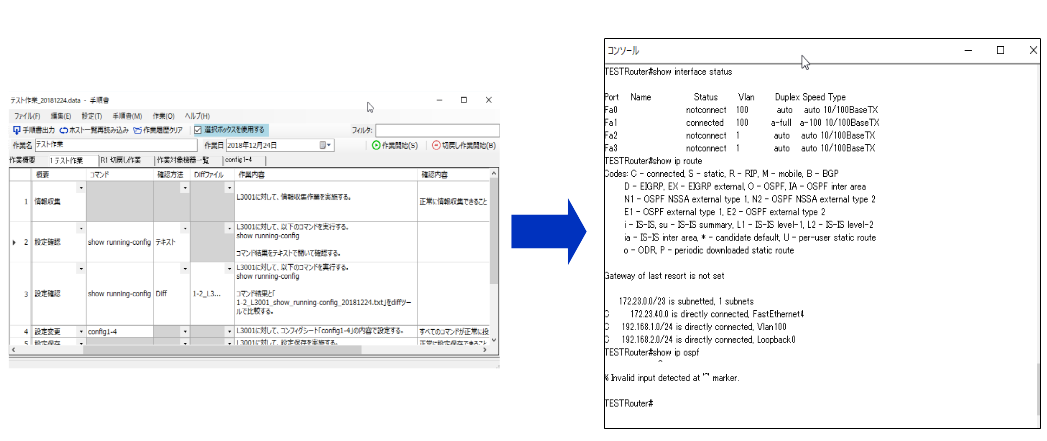Start work with green 作業開始 icon
Screen dimensions: 1047x441
tap(376, 146)
